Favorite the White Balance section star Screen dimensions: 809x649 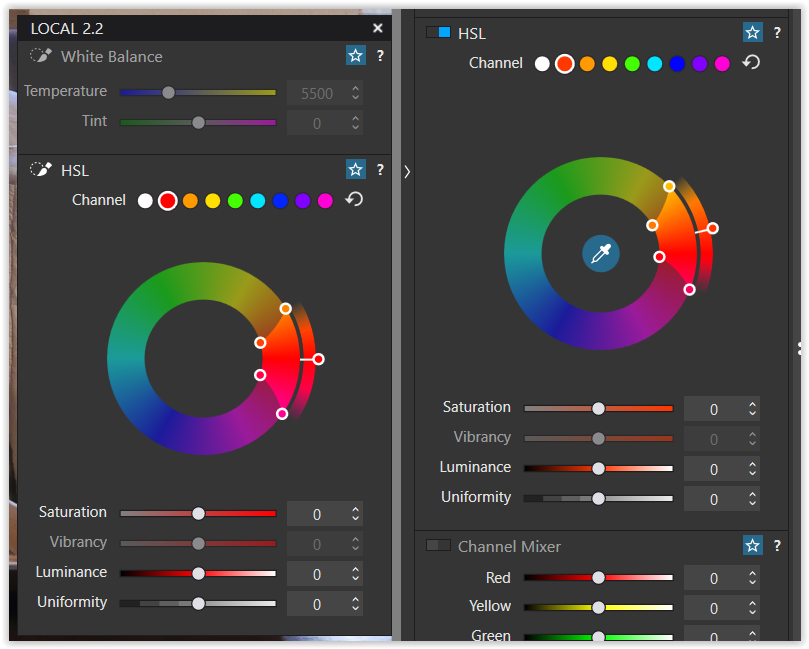pyautogui.click(x=355, y=56)
